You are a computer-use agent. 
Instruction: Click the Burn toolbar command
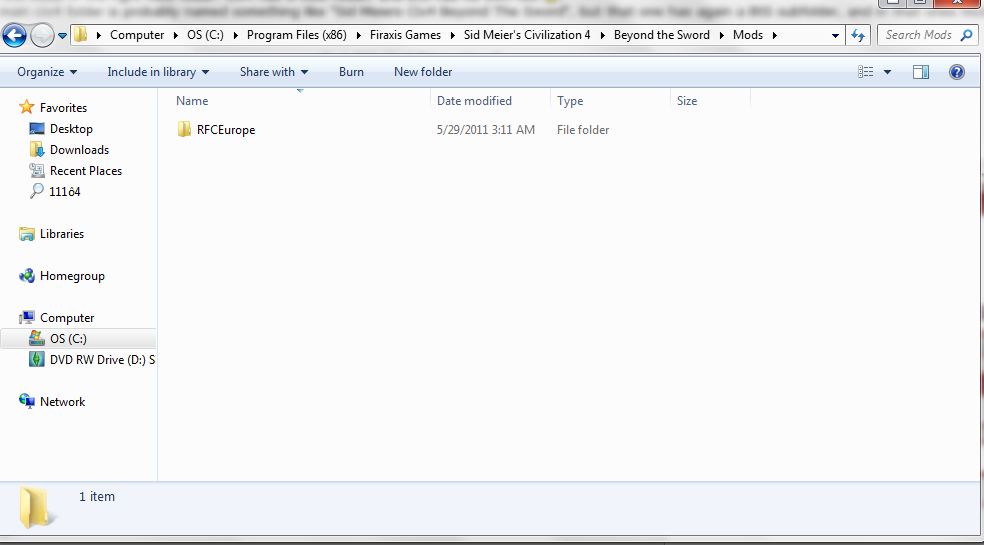coord(351,72)
